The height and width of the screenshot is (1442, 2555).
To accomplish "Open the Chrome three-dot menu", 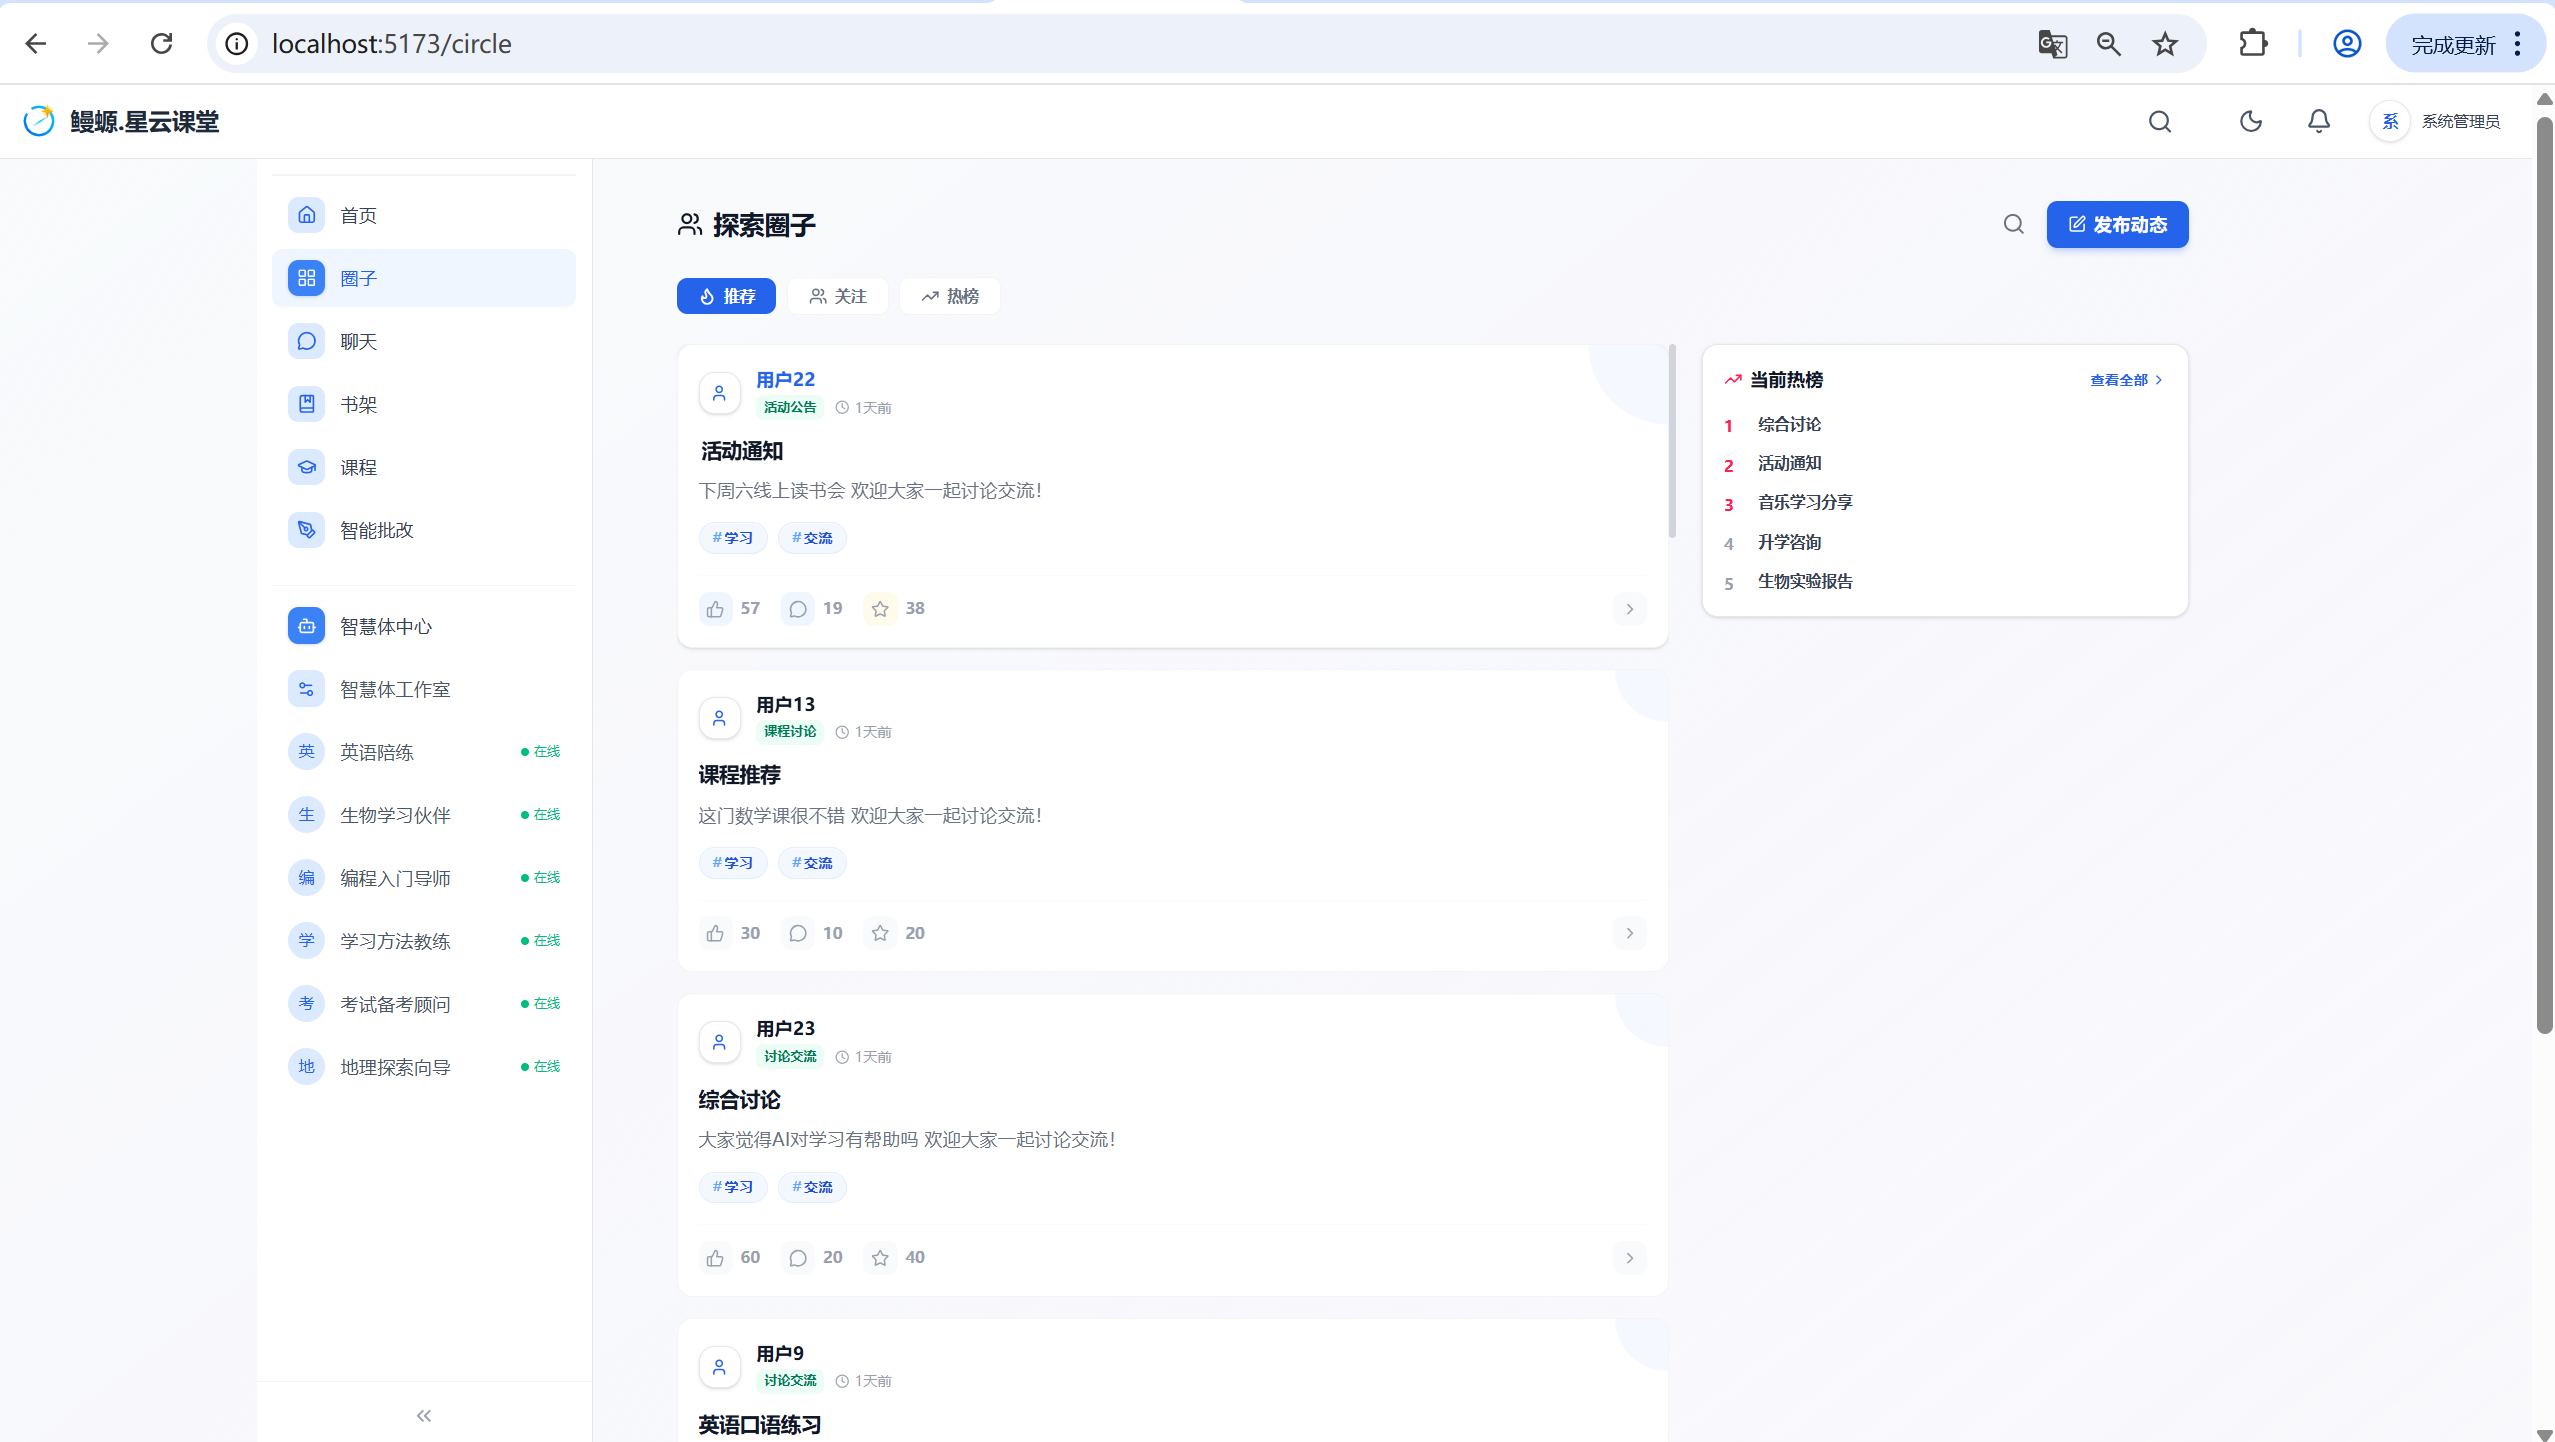I will click(2518, 44).
